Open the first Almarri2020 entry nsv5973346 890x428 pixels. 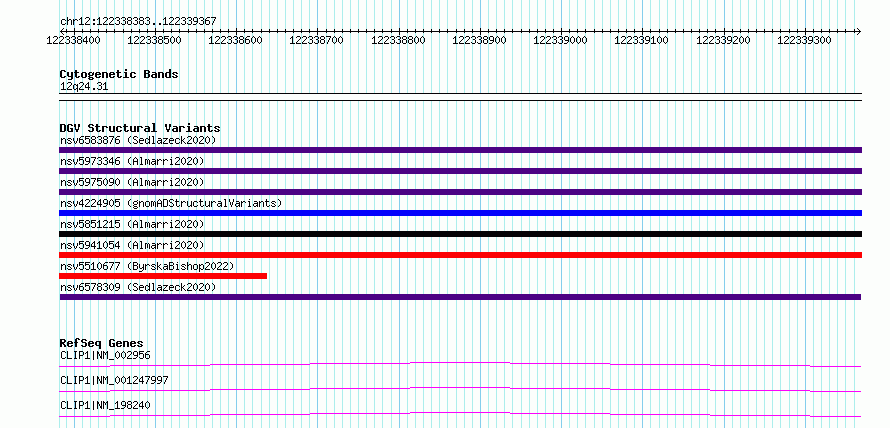[132, 161]
